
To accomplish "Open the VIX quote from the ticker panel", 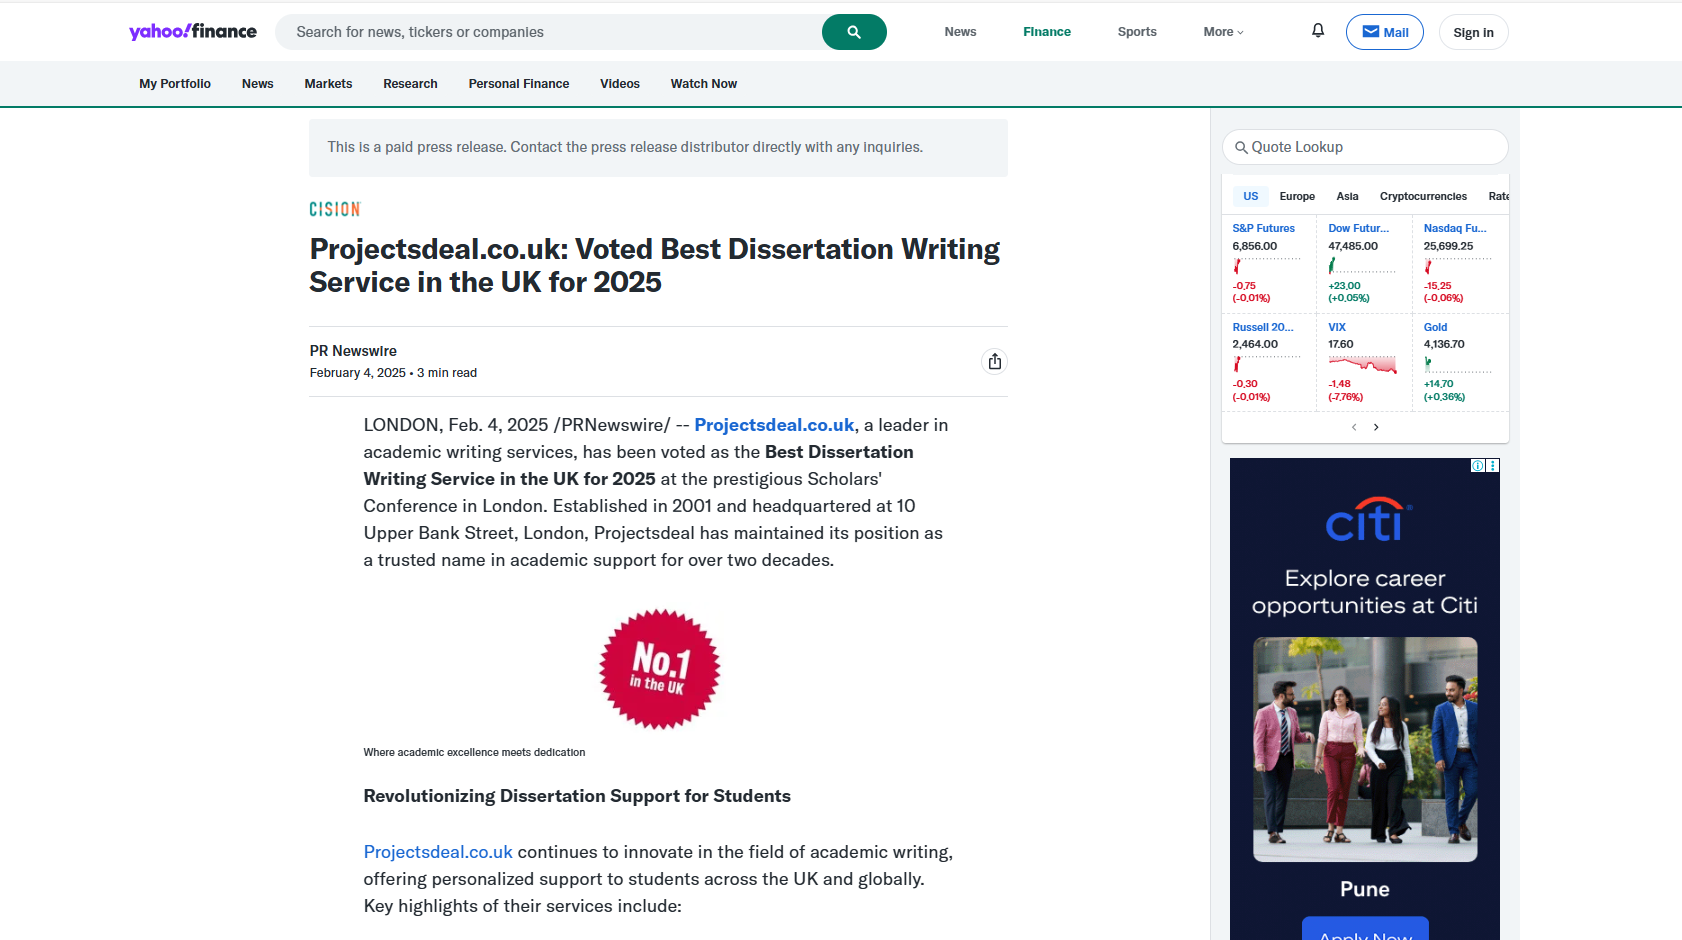I will pos(1337,326).
